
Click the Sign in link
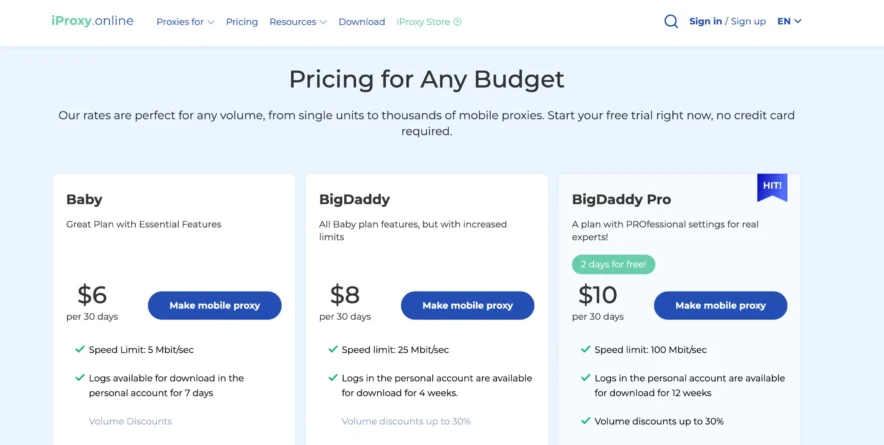(705, 21)
